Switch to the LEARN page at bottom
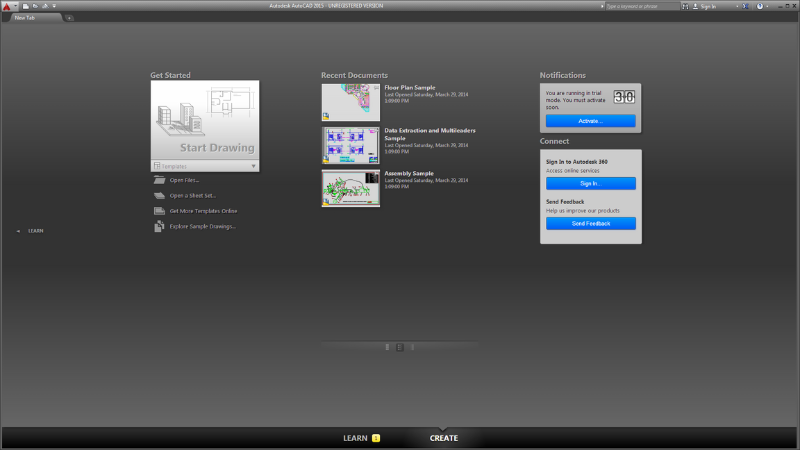 (x=355, y=438)
